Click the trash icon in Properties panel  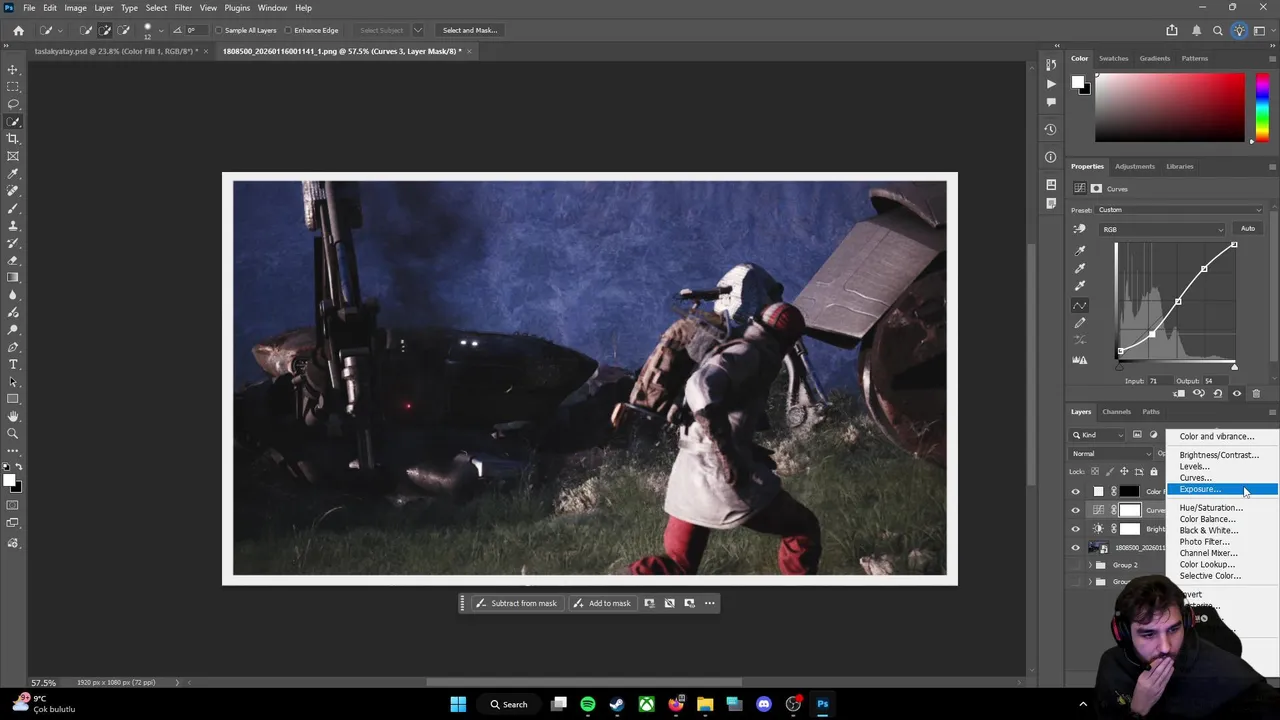coord(1256,393)
